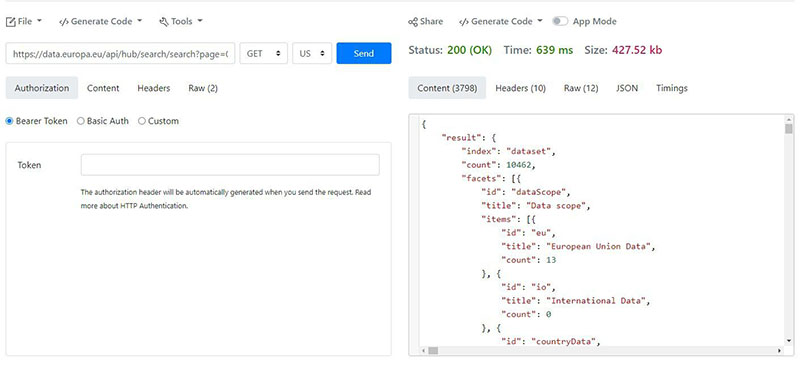Image resolution: width=800 pixels, height=368 pixels.
Task: Switch to the request Authorization tab
Action: pyautogui.click(x=42, y=88)
